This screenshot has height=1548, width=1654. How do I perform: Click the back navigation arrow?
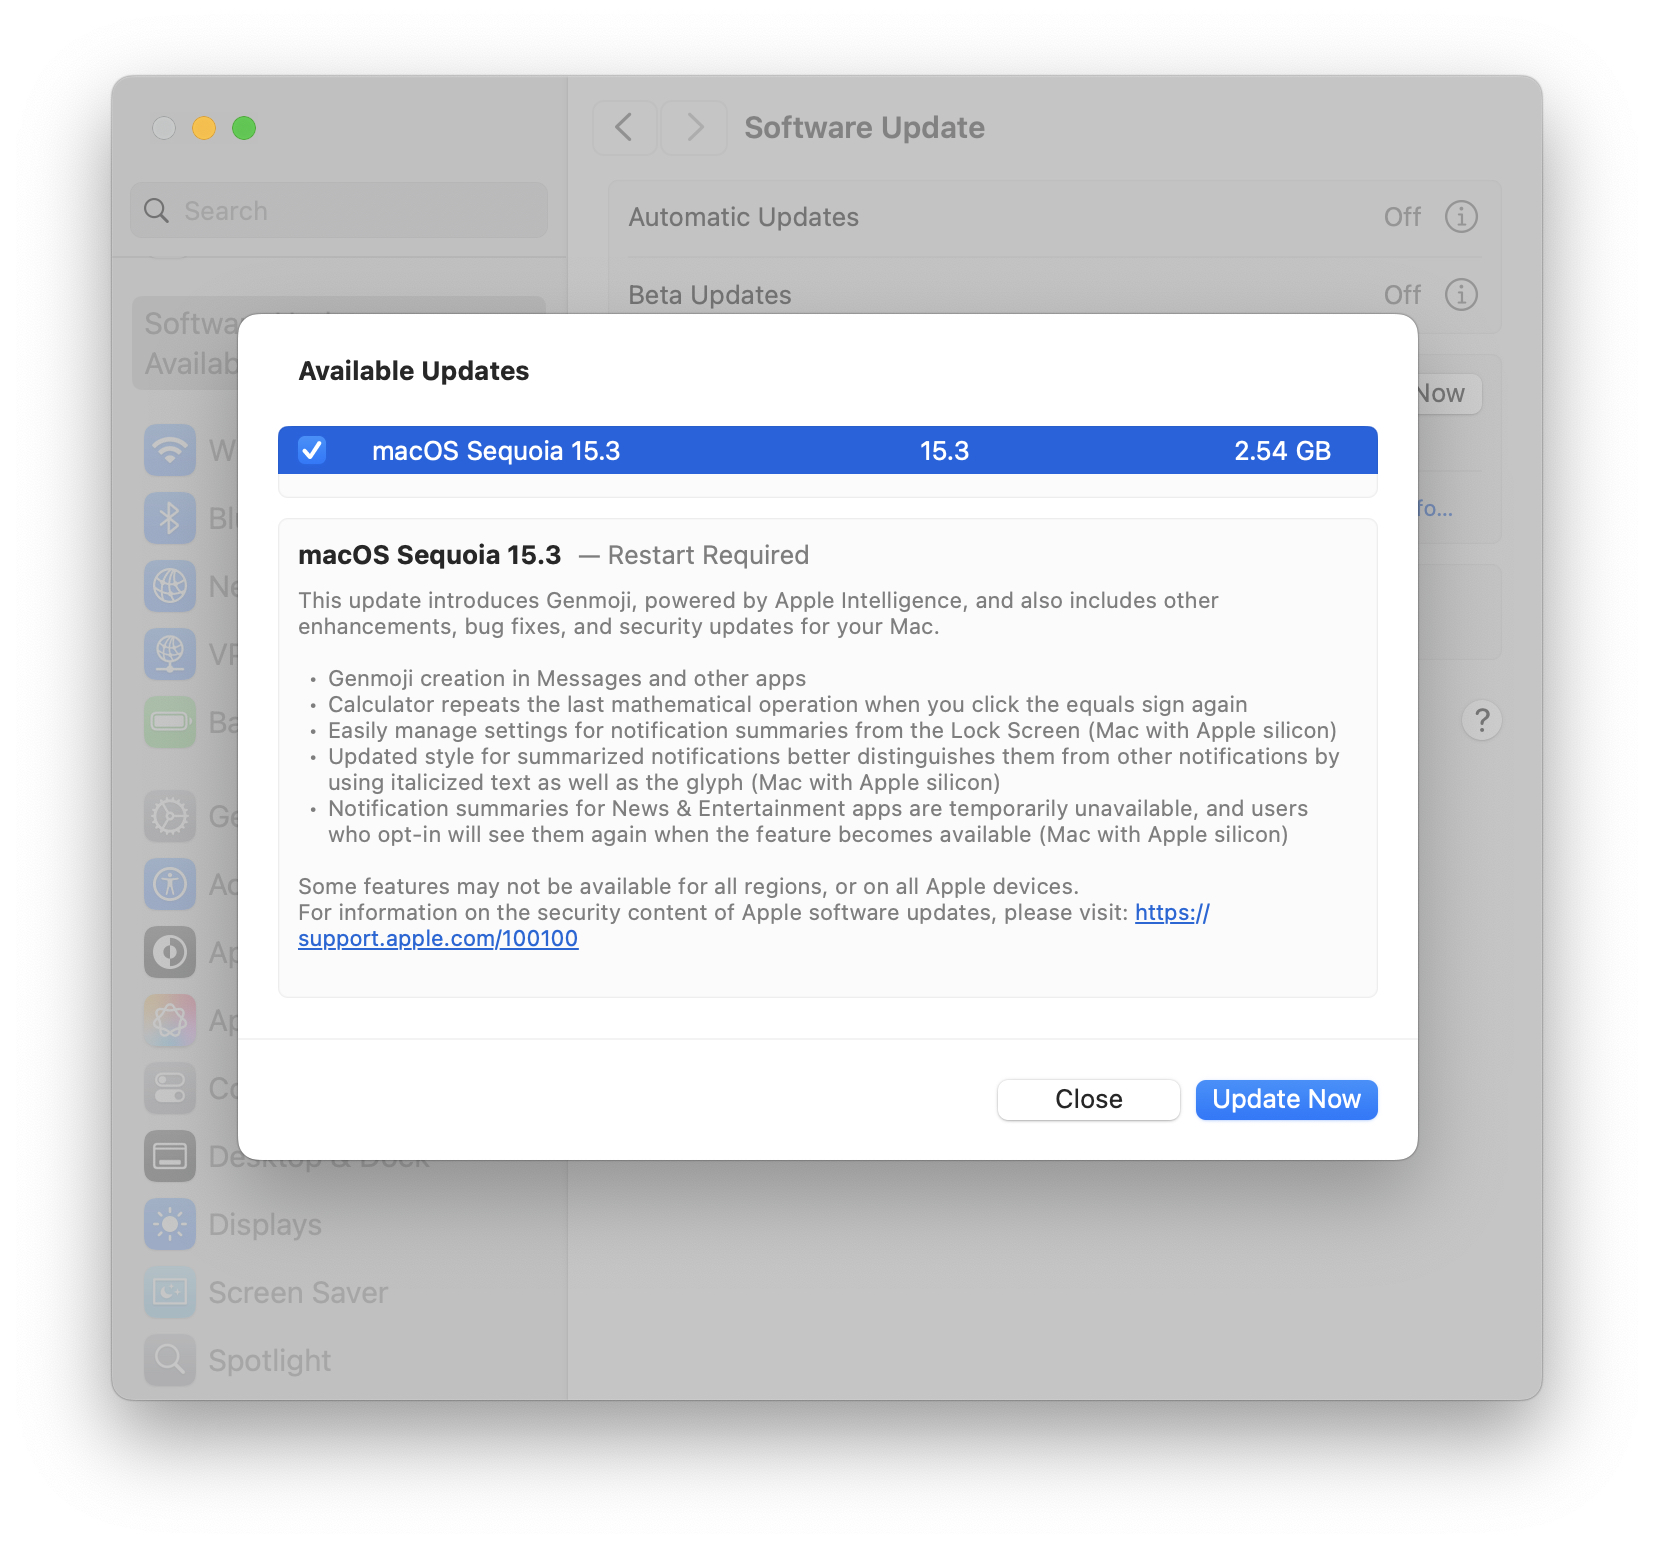[x=624, y=127]
